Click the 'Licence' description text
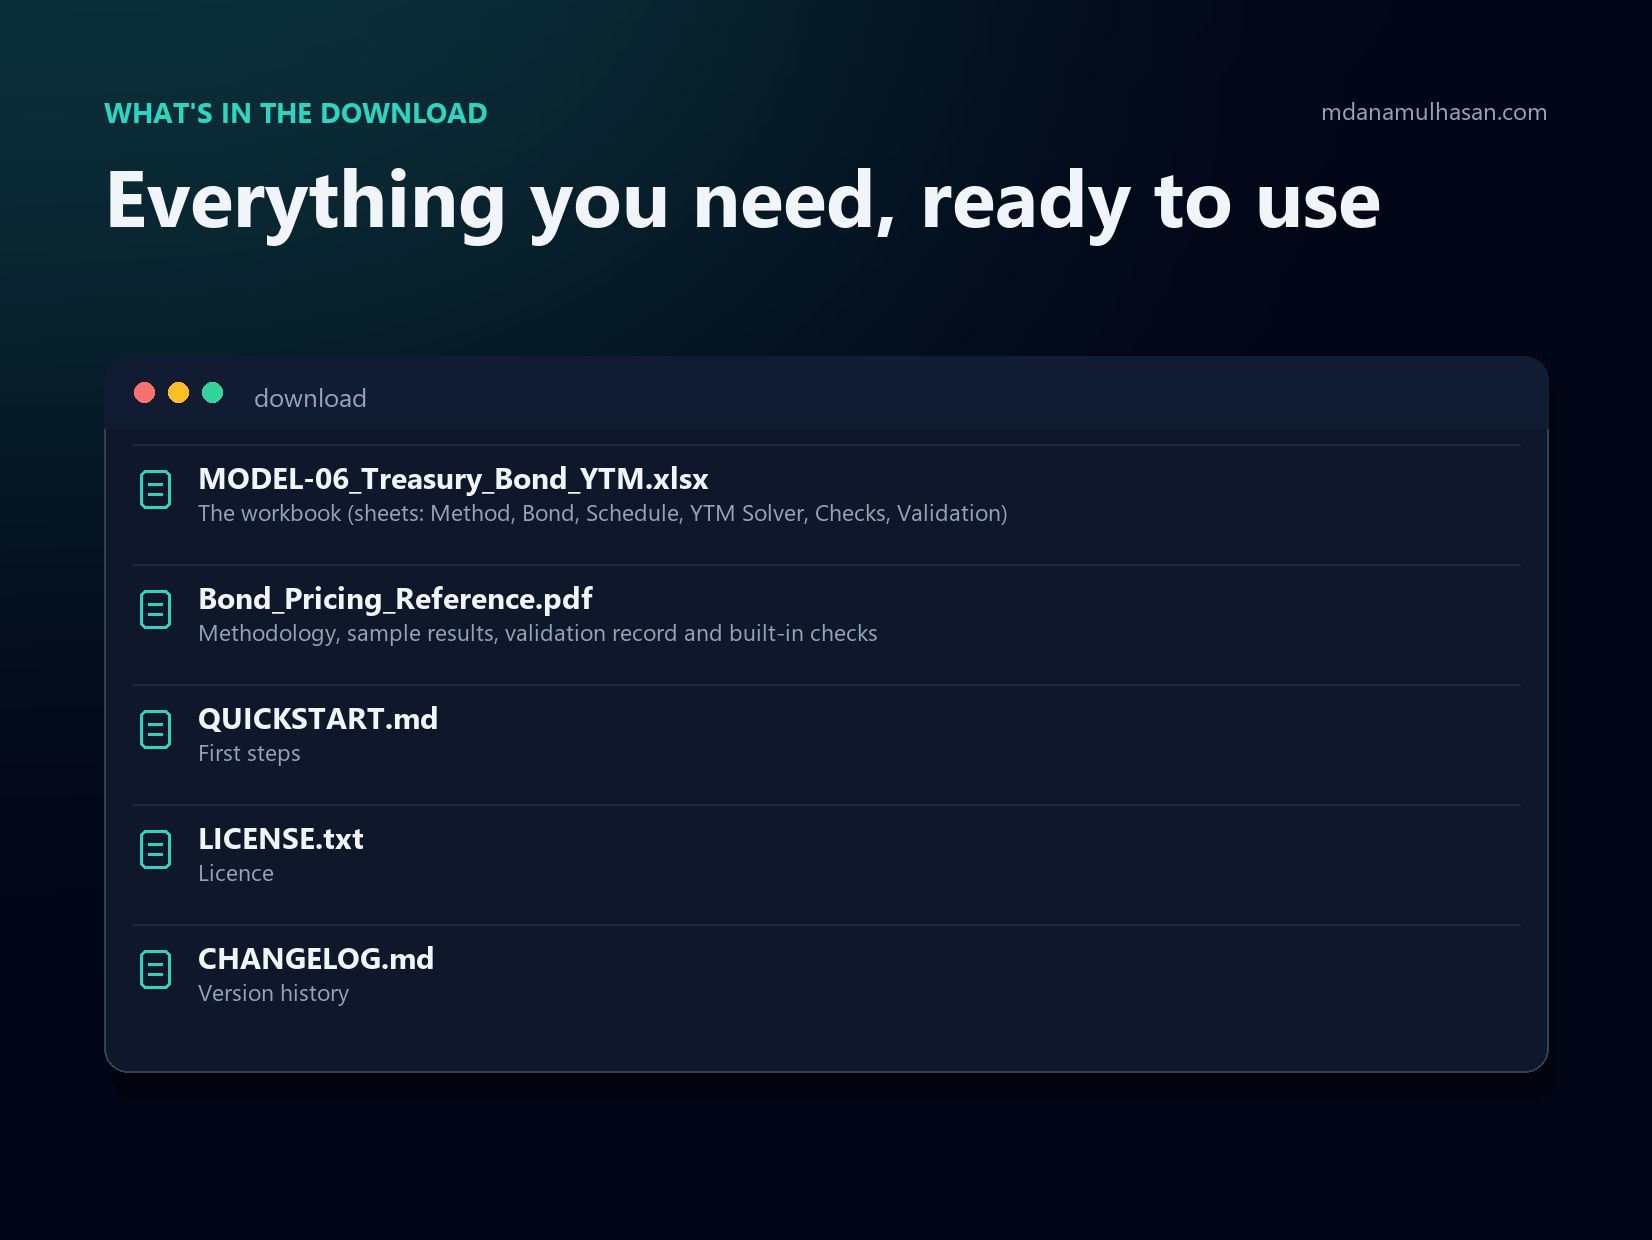The width and height of the screenshot is (1652, 1240). click(236, 873)
